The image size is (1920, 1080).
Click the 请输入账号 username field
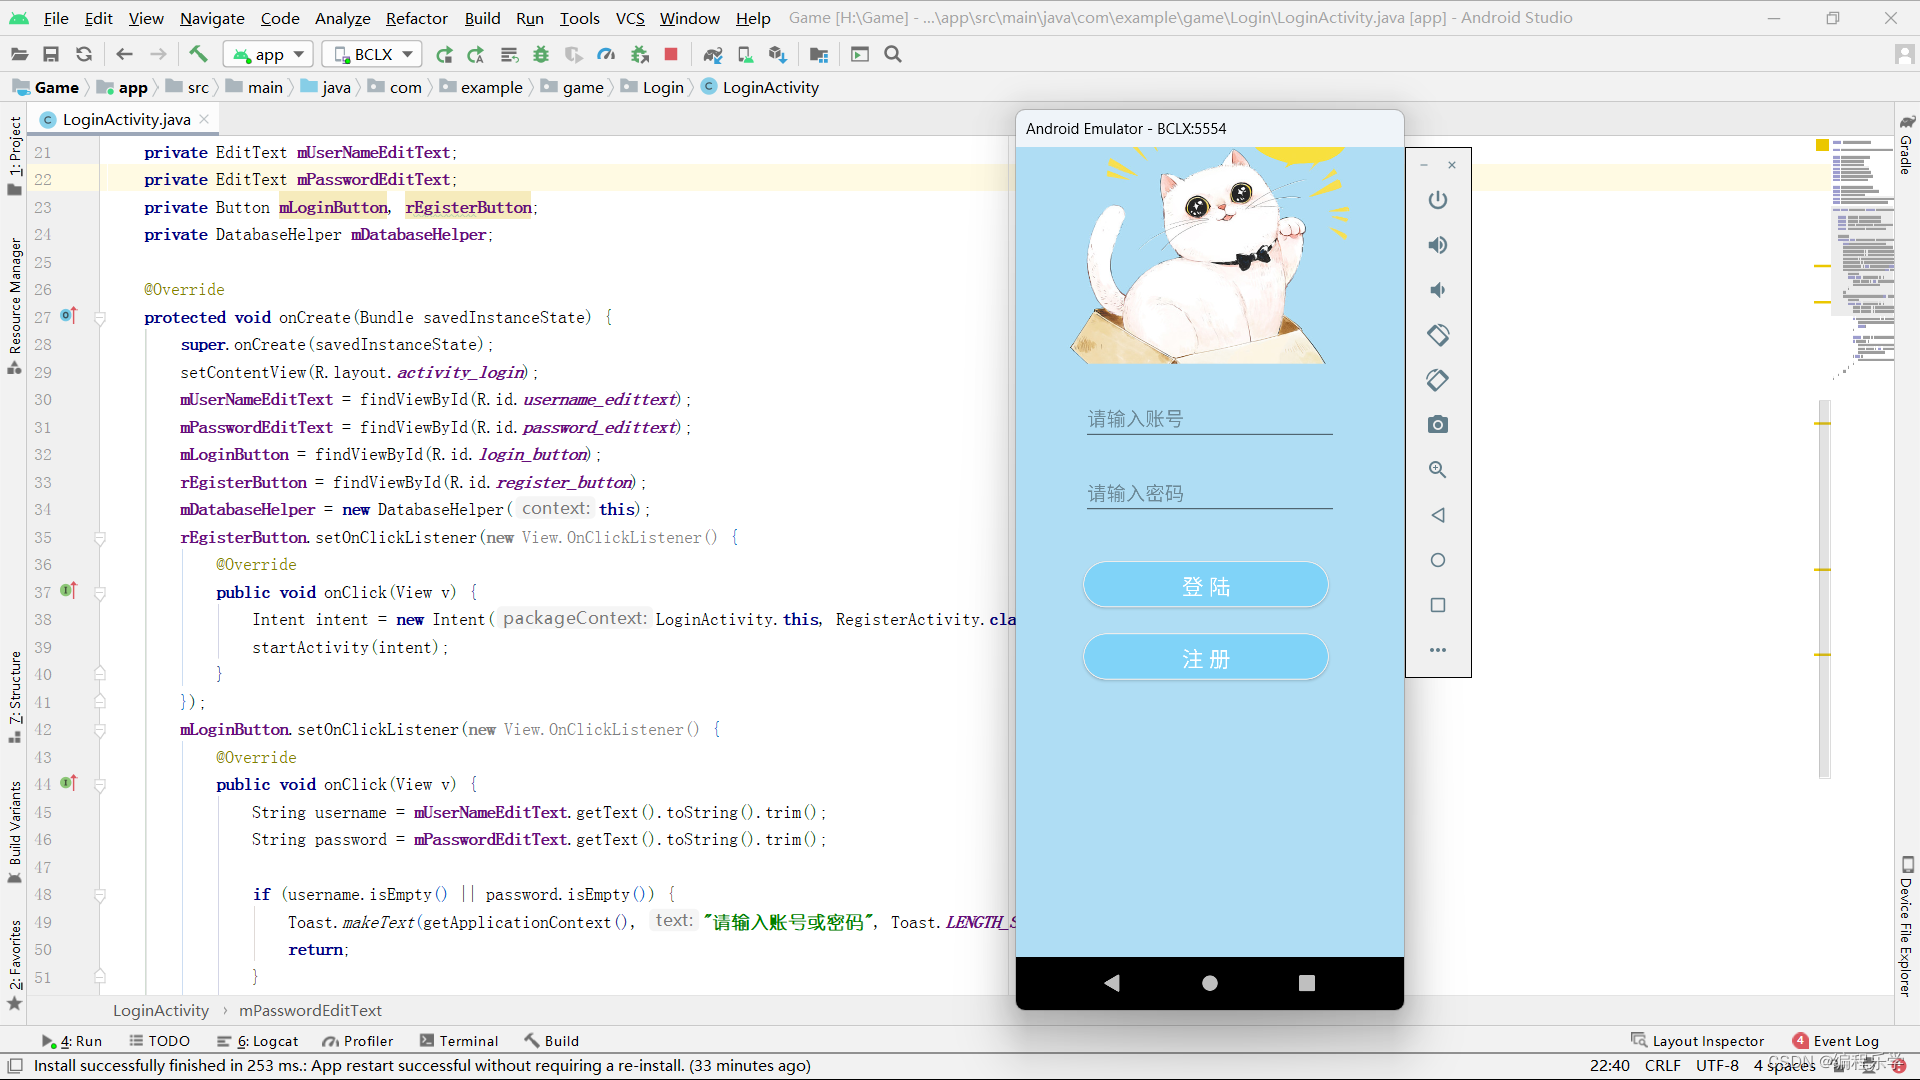[x=1209, y=419]
